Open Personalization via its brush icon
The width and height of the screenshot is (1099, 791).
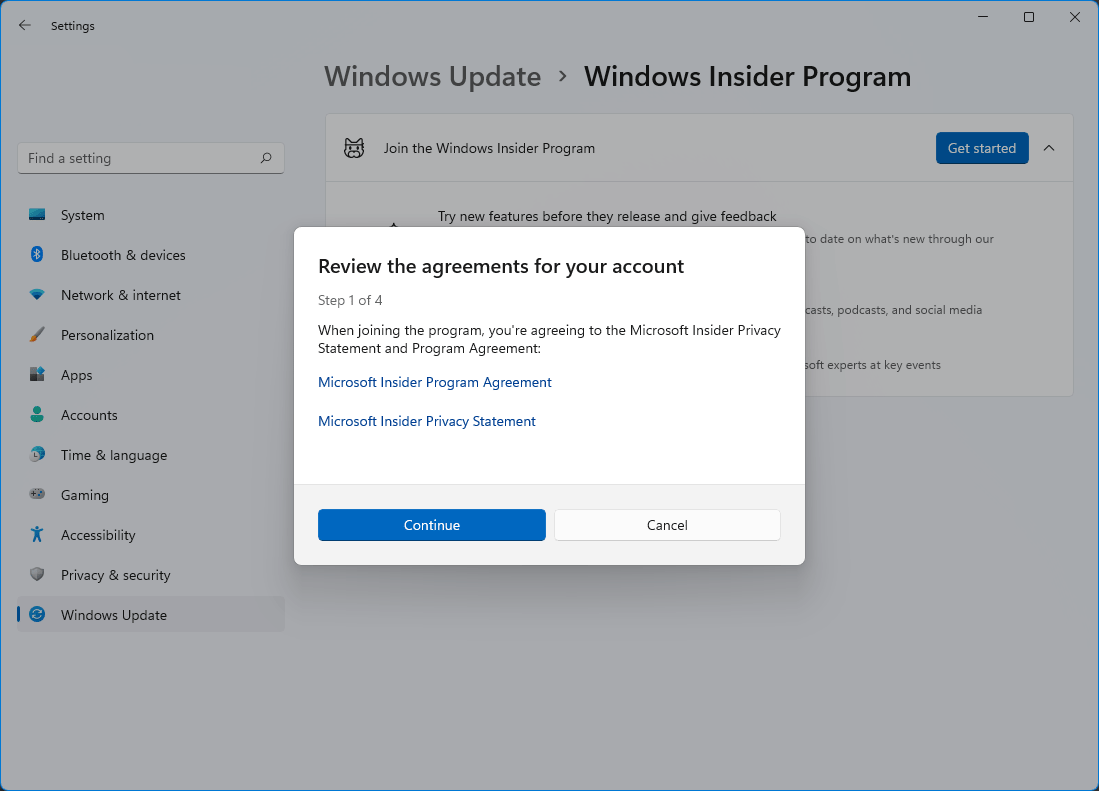[38, 334]
